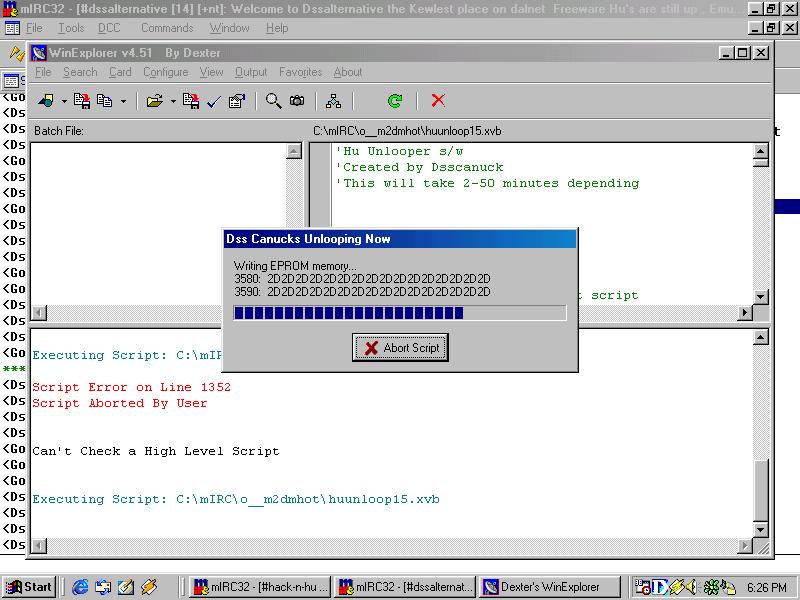This screenshot has height=600, width=800.
Task: Click the WinExplorer satellite title bar icon
Action: point(39,53)
